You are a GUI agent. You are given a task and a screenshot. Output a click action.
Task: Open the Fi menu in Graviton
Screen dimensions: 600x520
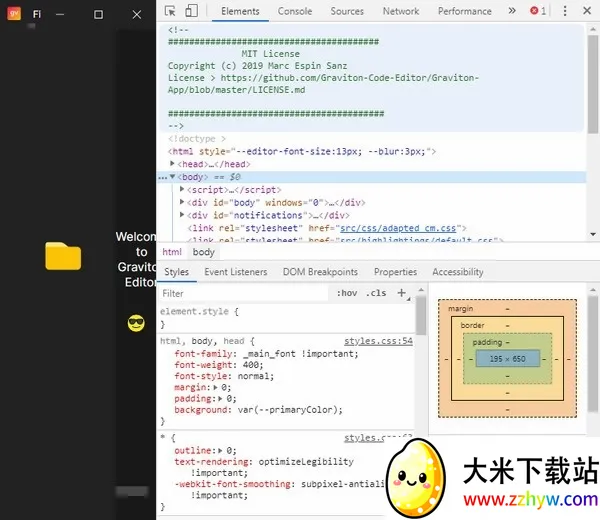pos(37,14)
